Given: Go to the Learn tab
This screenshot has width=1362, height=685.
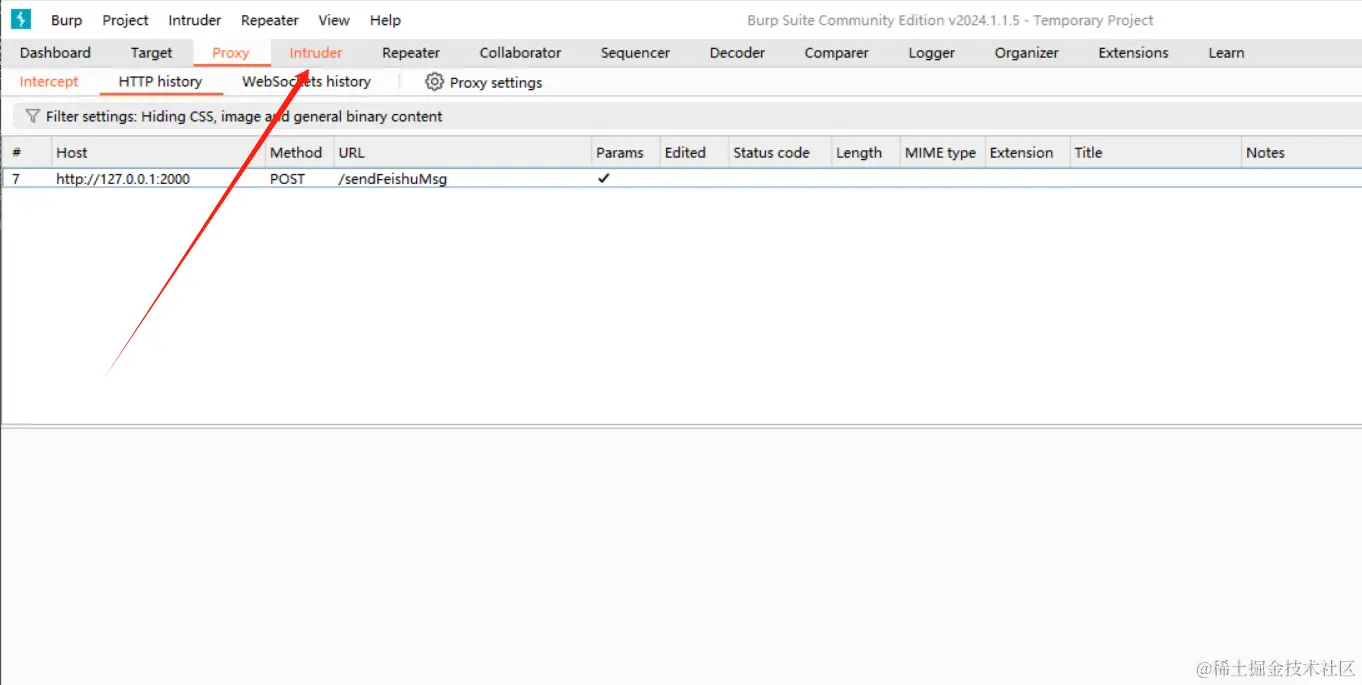Looking at the screenshot, I should (x=1226, y=53).
